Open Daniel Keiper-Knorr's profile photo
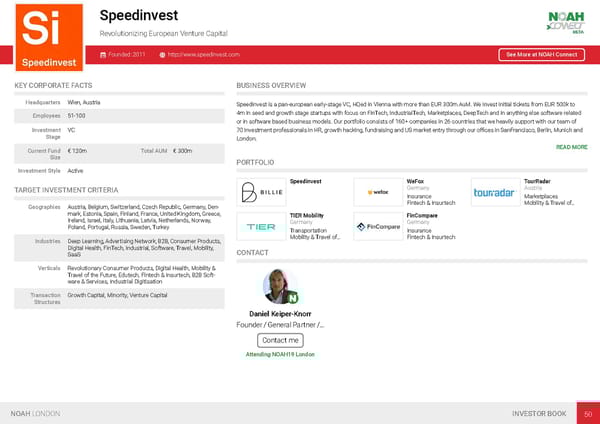600x424 pixels. point(280,285)
